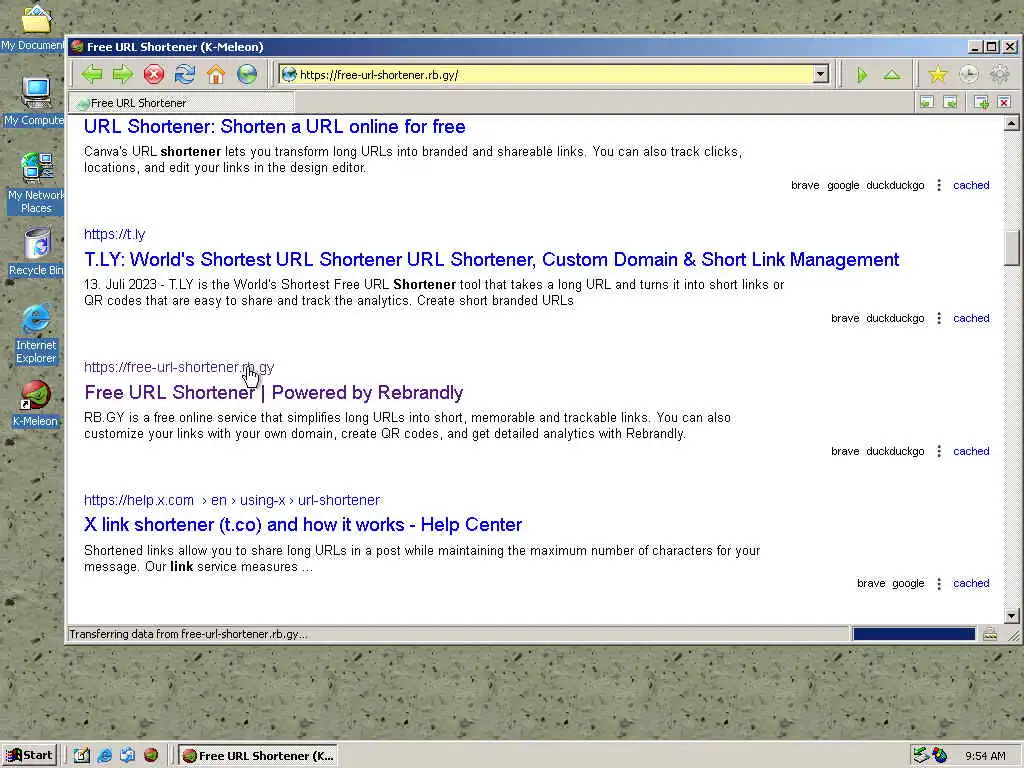Click the 9:54 AM system clock
Screen dimensions: 1024x768
click(985, 756)
